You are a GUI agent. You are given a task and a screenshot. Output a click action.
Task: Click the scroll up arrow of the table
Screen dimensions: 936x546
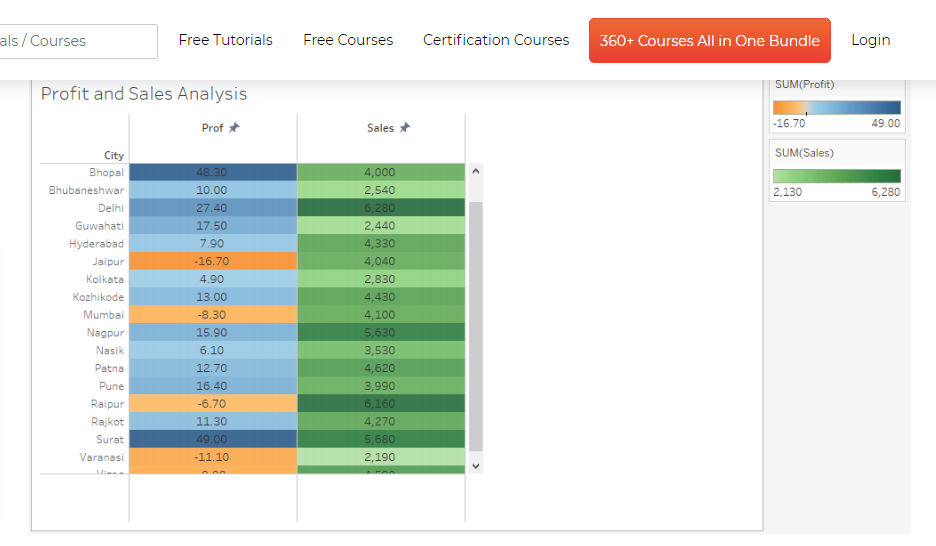(476, 171)
